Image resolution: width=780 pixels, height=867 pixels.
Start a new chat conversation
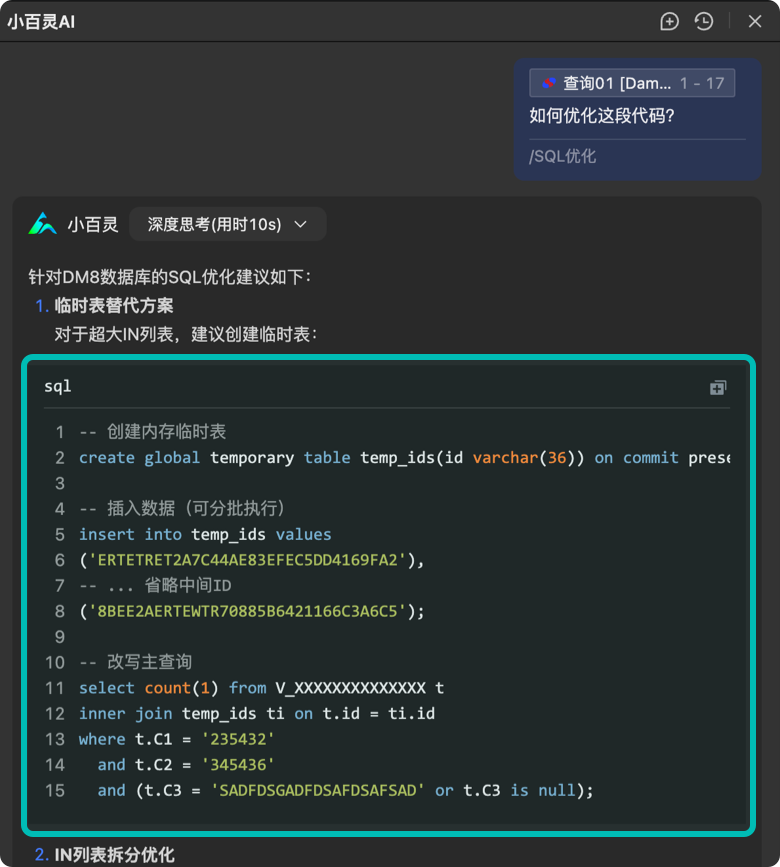pos(670,21)
